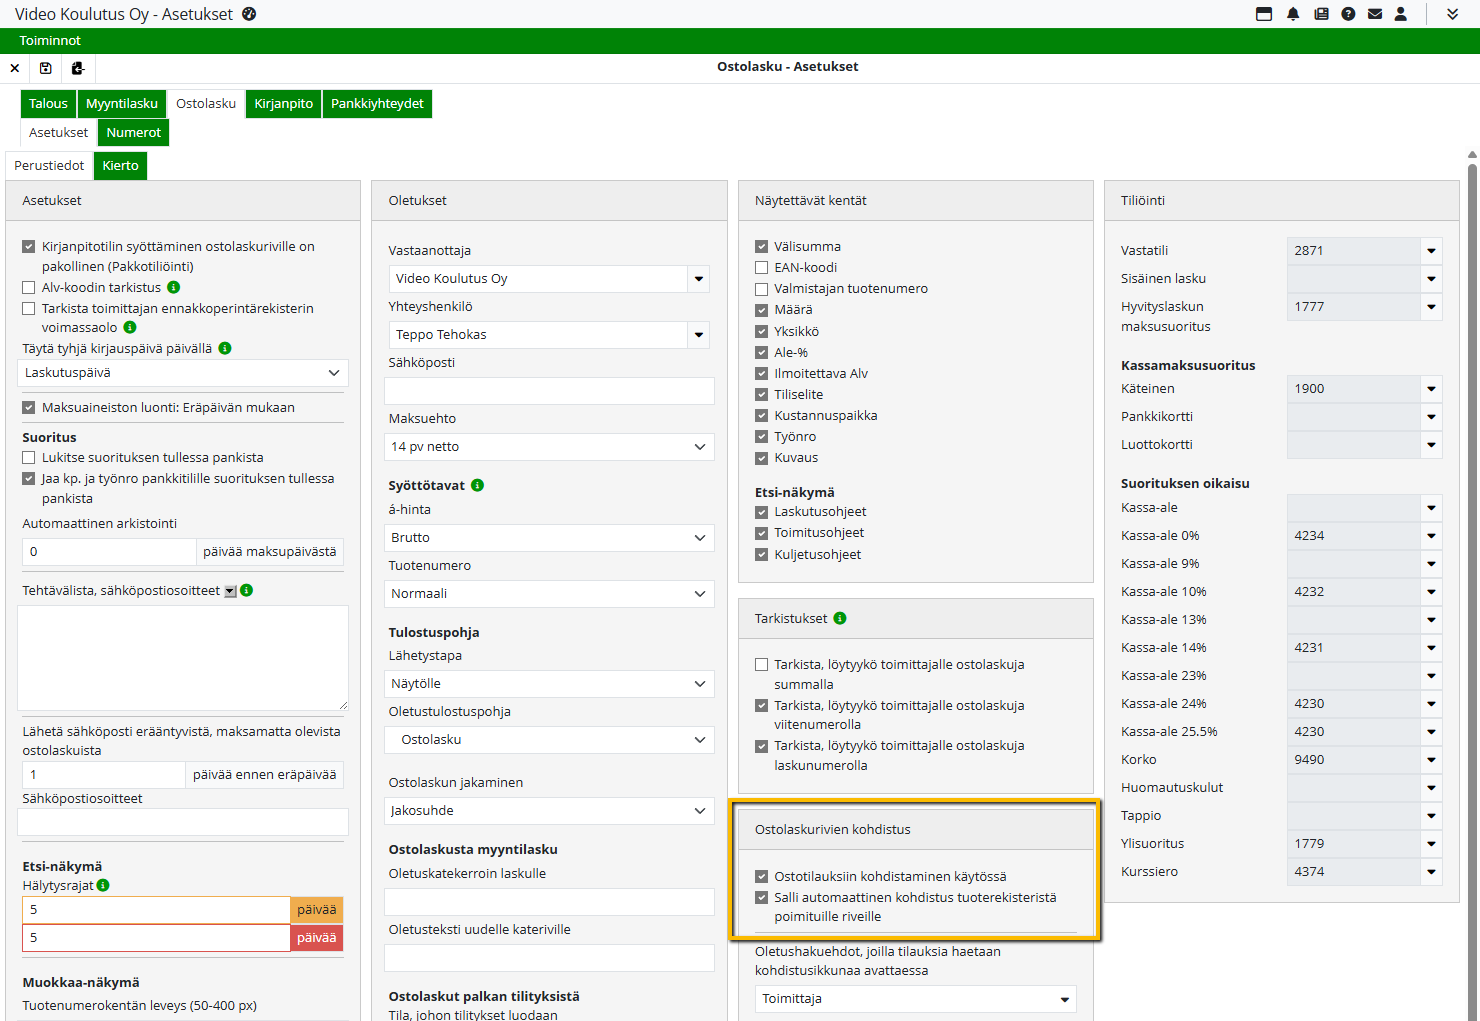The height and width of the screenshot is (1021, 1480).
Task: Check the EAN-koodi field checkbox
Action: coord(762,268)
